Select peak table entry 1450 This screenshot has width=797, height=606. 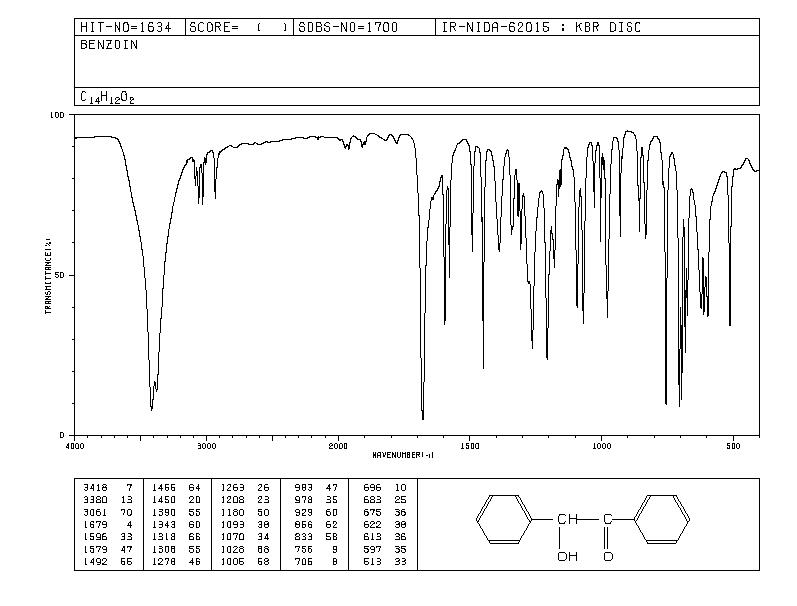(x=164, y=500)
